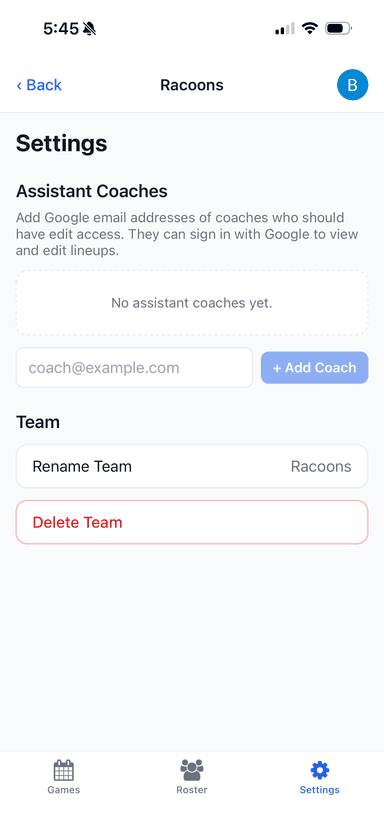Screen dimensions: 384x832
Task: Select the Settings gear icon
Action: pos(320,770)
